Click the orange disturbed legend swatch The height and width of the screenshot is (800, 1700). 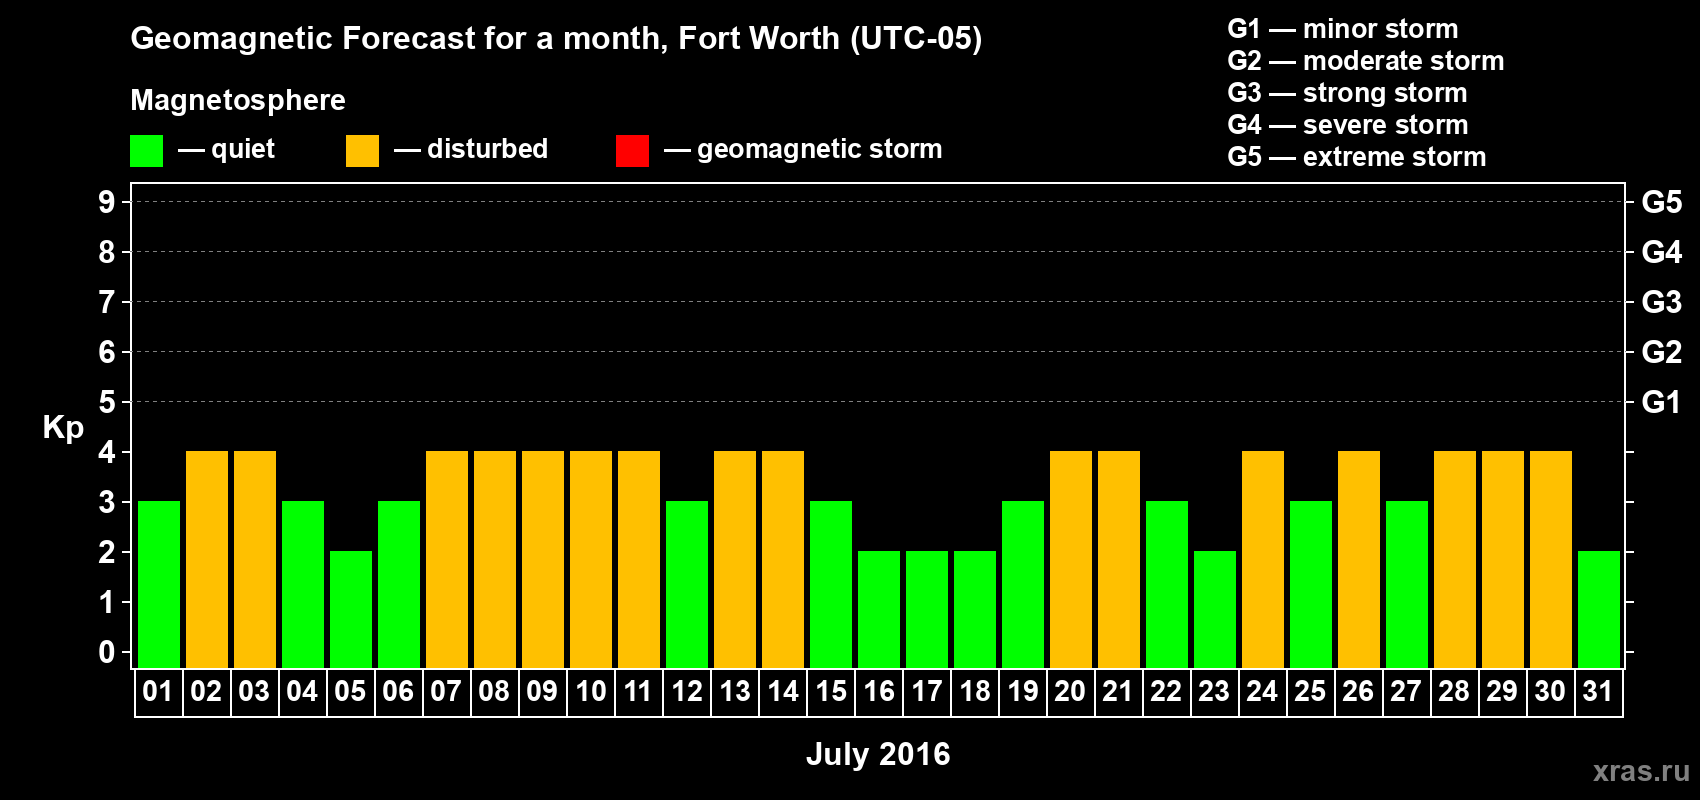[x=362, y=151]
